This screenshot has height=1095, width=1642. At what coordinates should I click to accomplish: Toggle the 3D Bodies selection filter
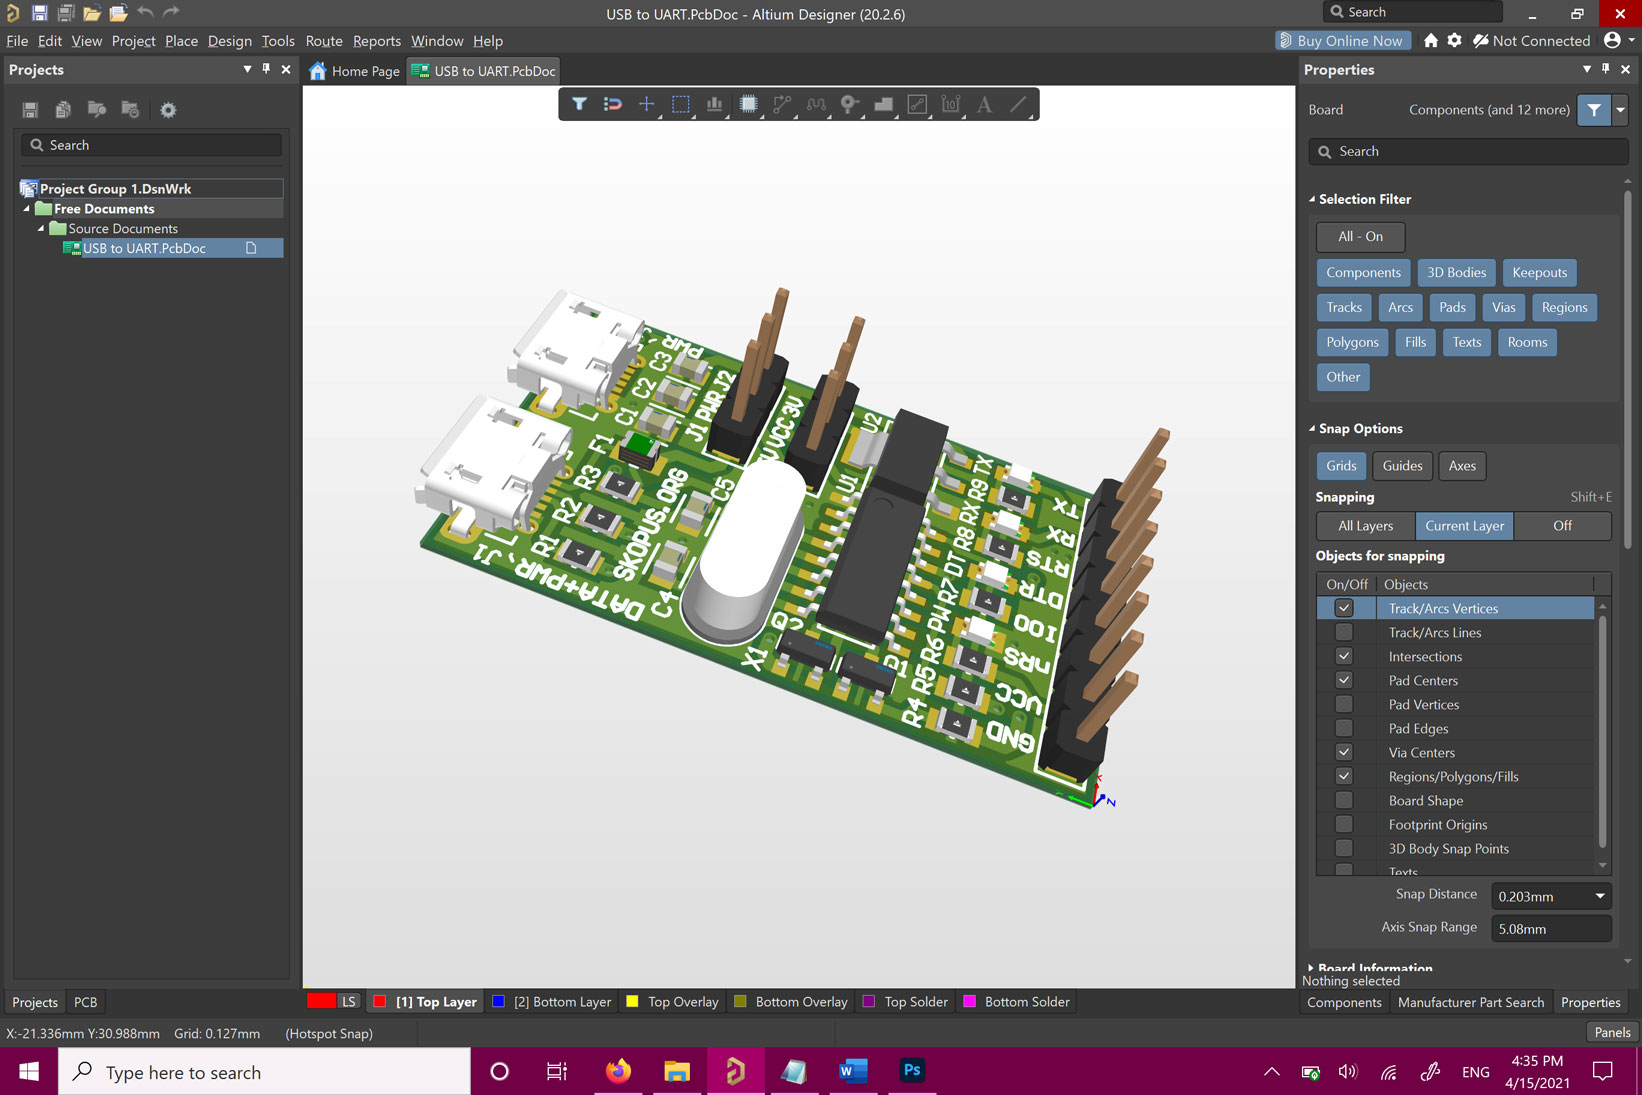click(1455, 272)
